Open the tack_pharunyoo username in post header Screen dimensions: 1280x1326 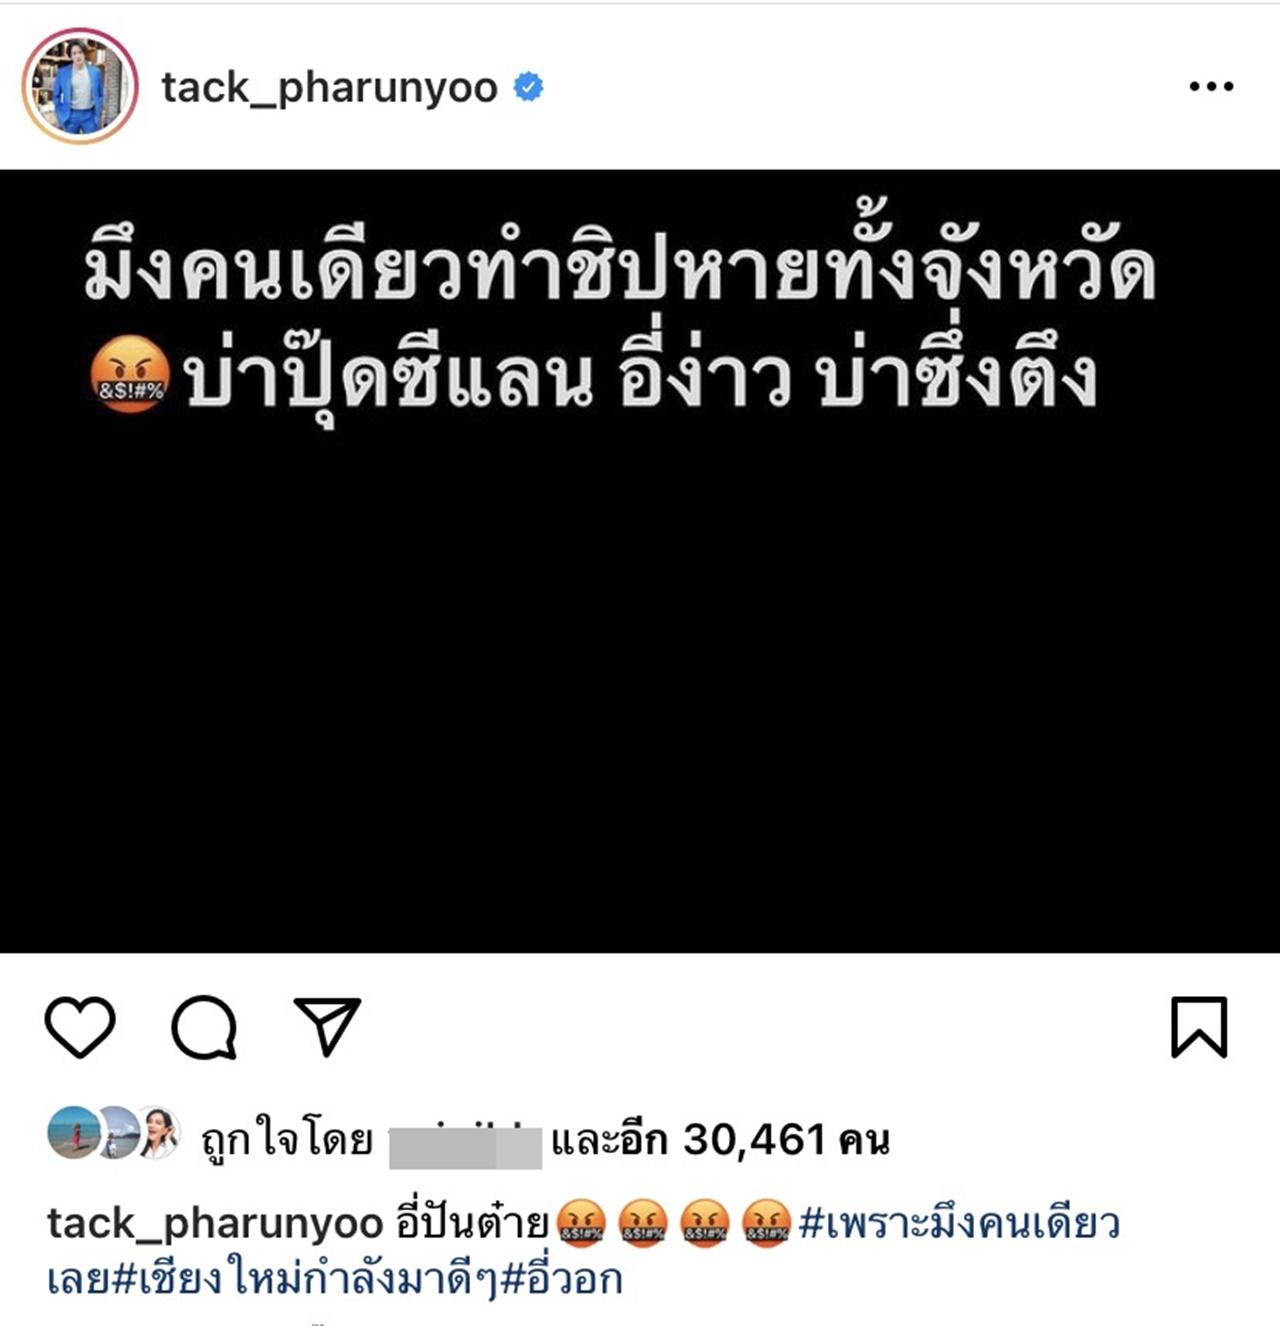click(329, 88)
